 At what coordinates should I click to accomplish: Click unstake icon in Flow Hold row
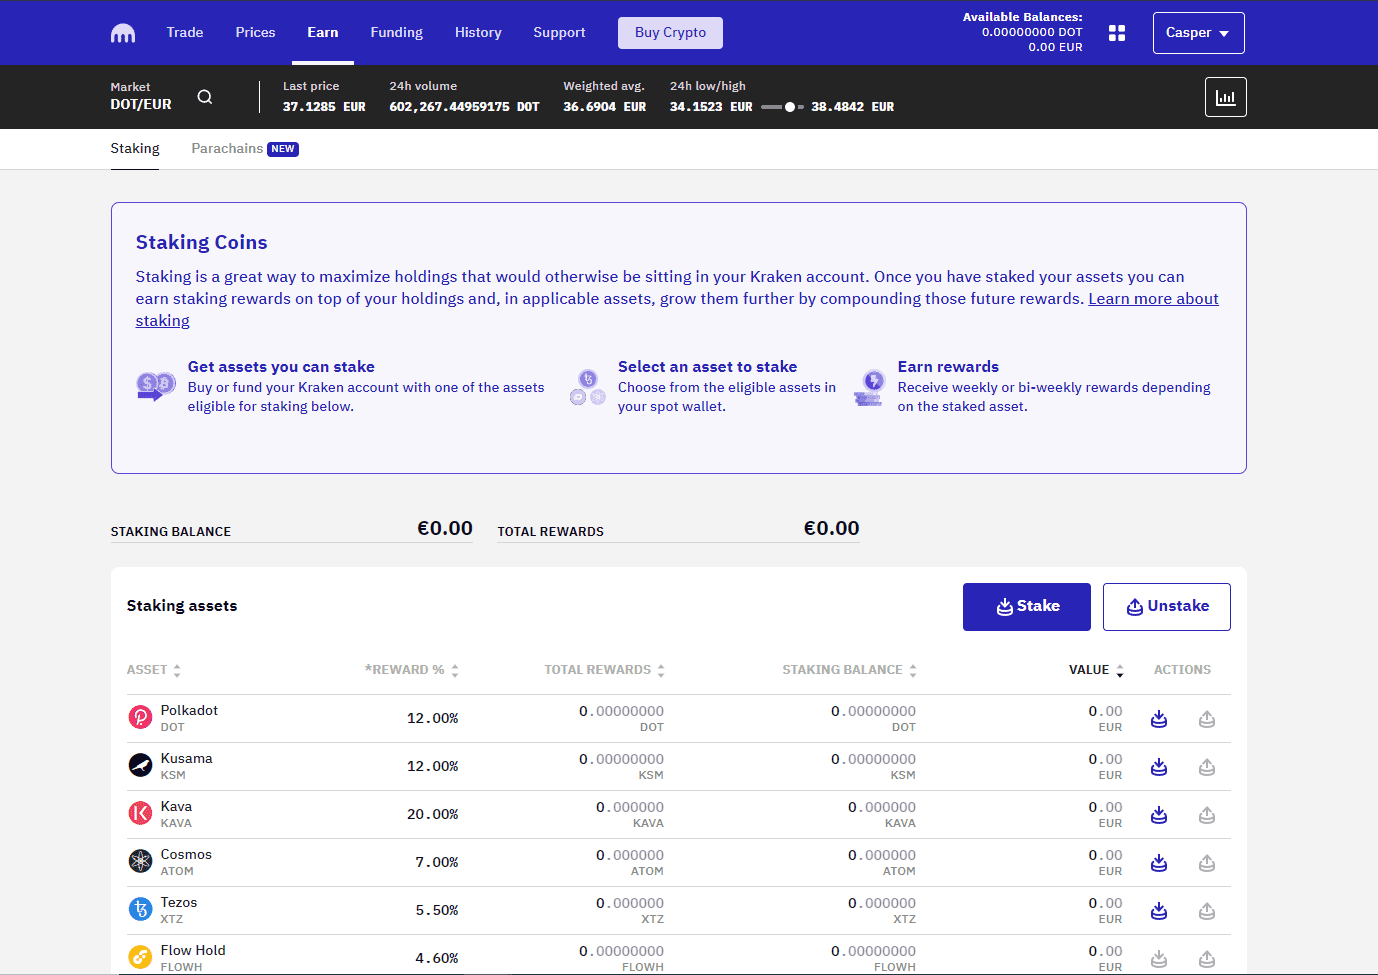click(x=1207, y=959)
